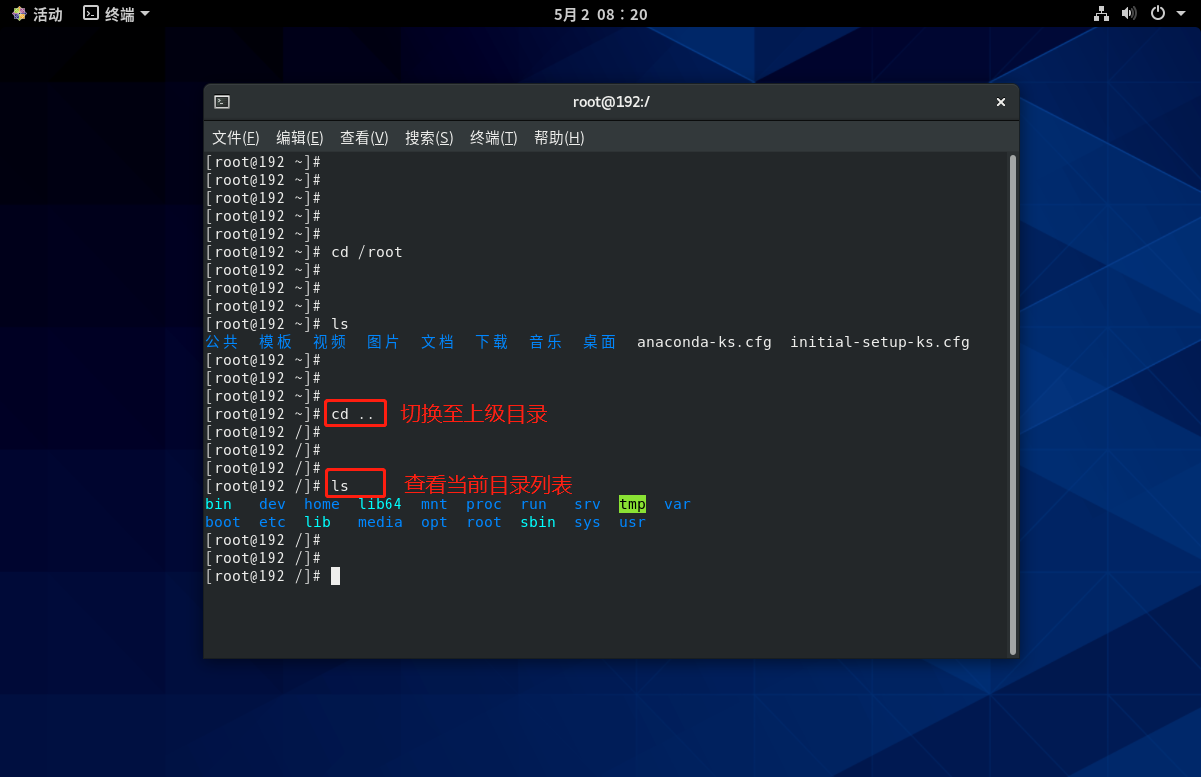
Task: Click the anaconda-ks.cfg filename in output
Action: click(704, 342)
